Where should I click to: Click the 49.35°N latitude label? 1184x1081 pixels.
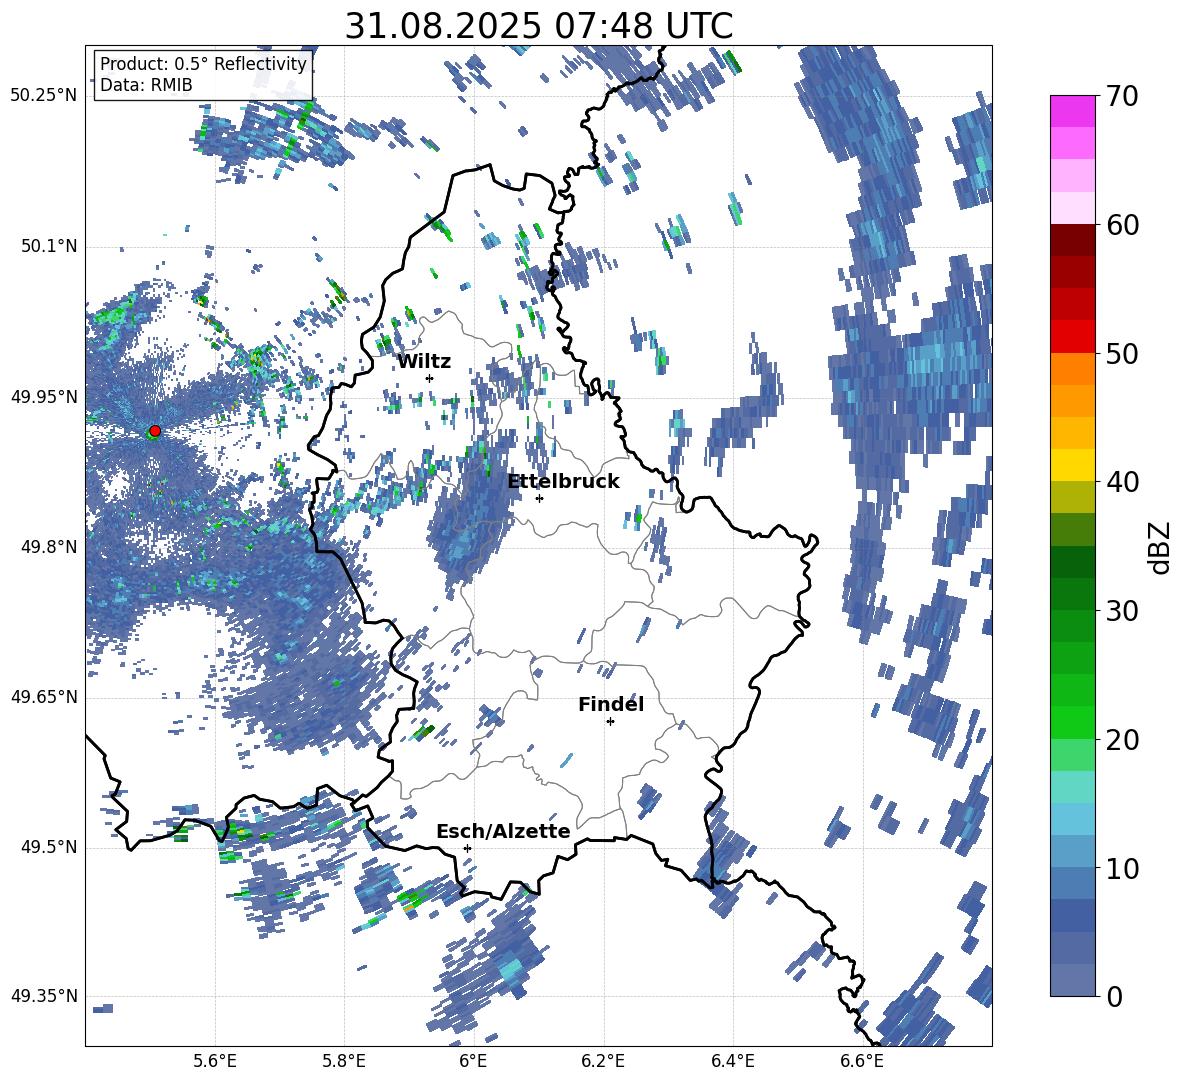pyautogui.click(x=44, y=996)
